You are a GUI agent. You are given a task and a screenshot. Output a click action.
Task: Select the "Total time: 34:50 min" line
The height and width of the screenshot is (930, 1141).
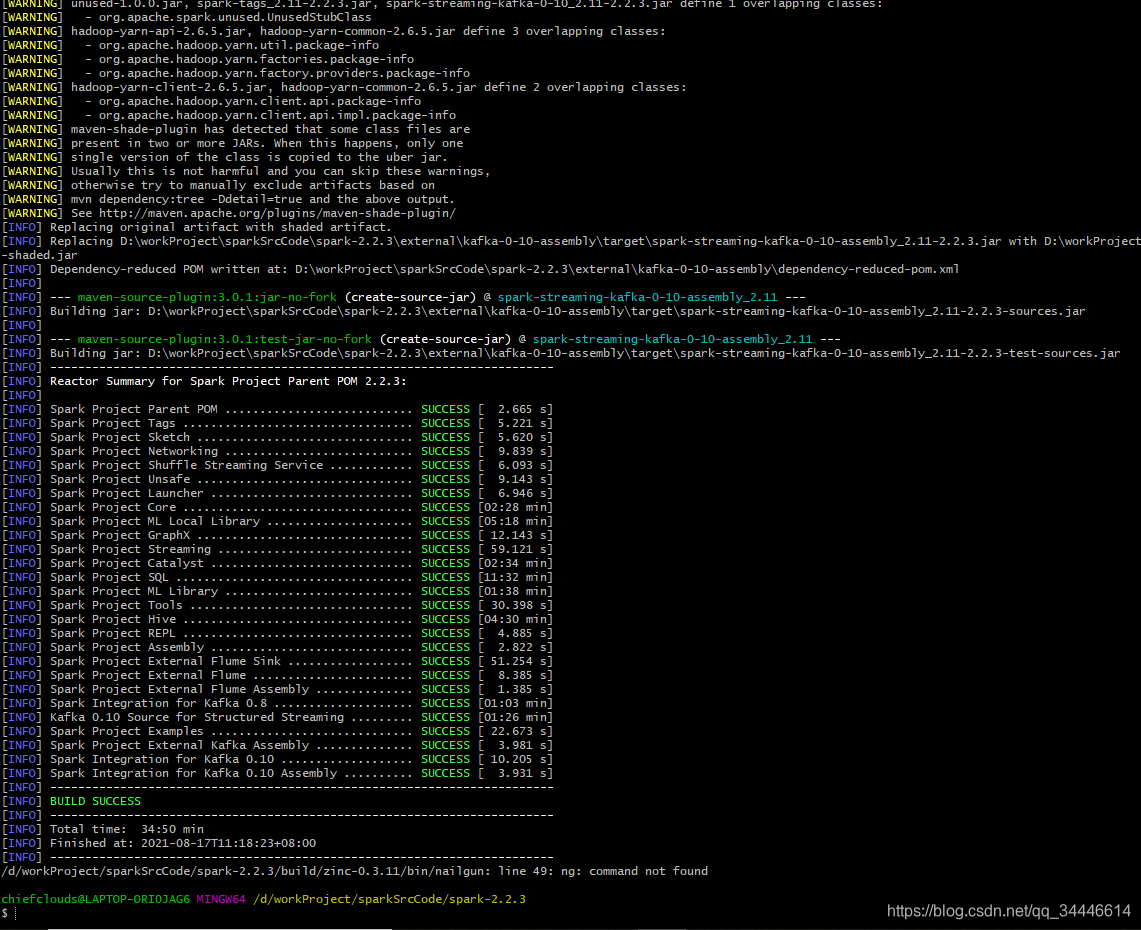(127, 829)
